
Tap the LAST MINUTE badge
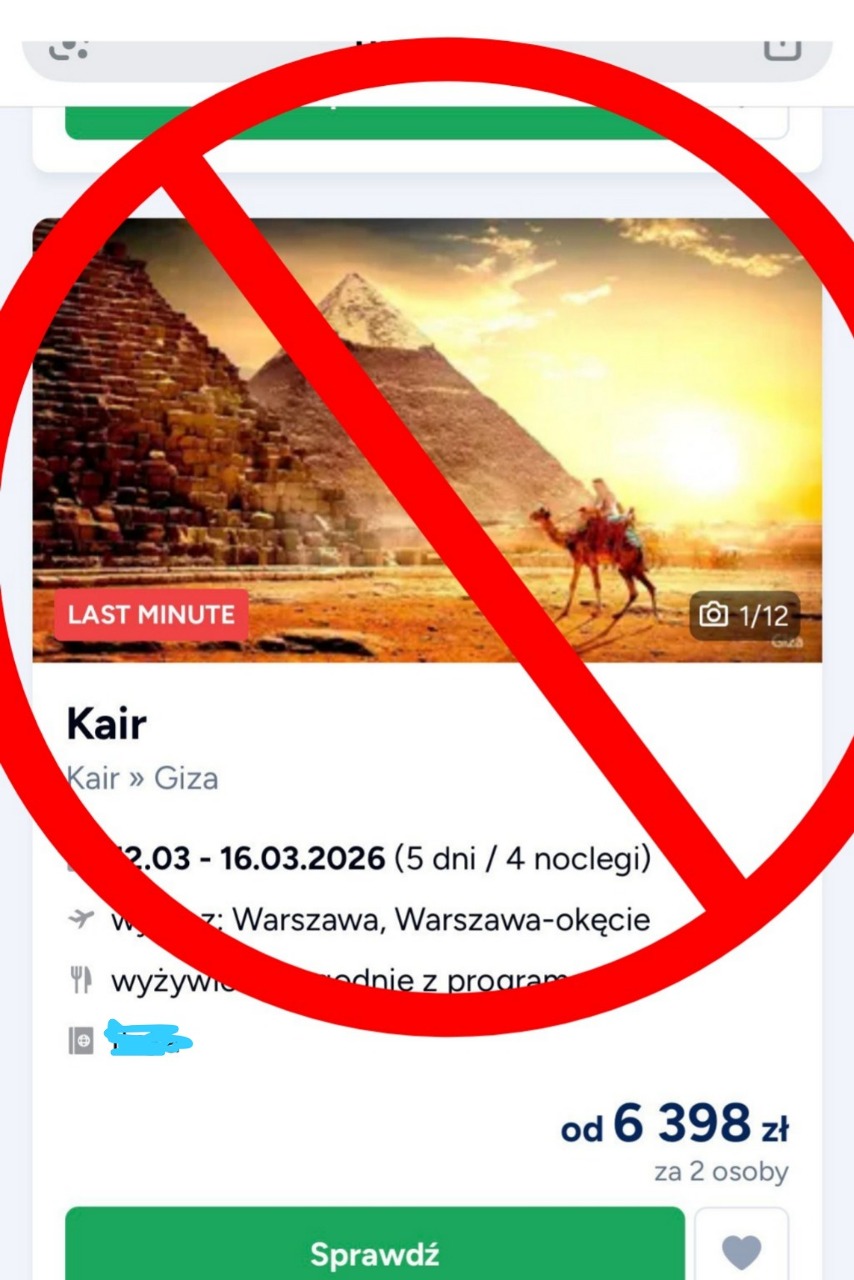tap(151, 614)
